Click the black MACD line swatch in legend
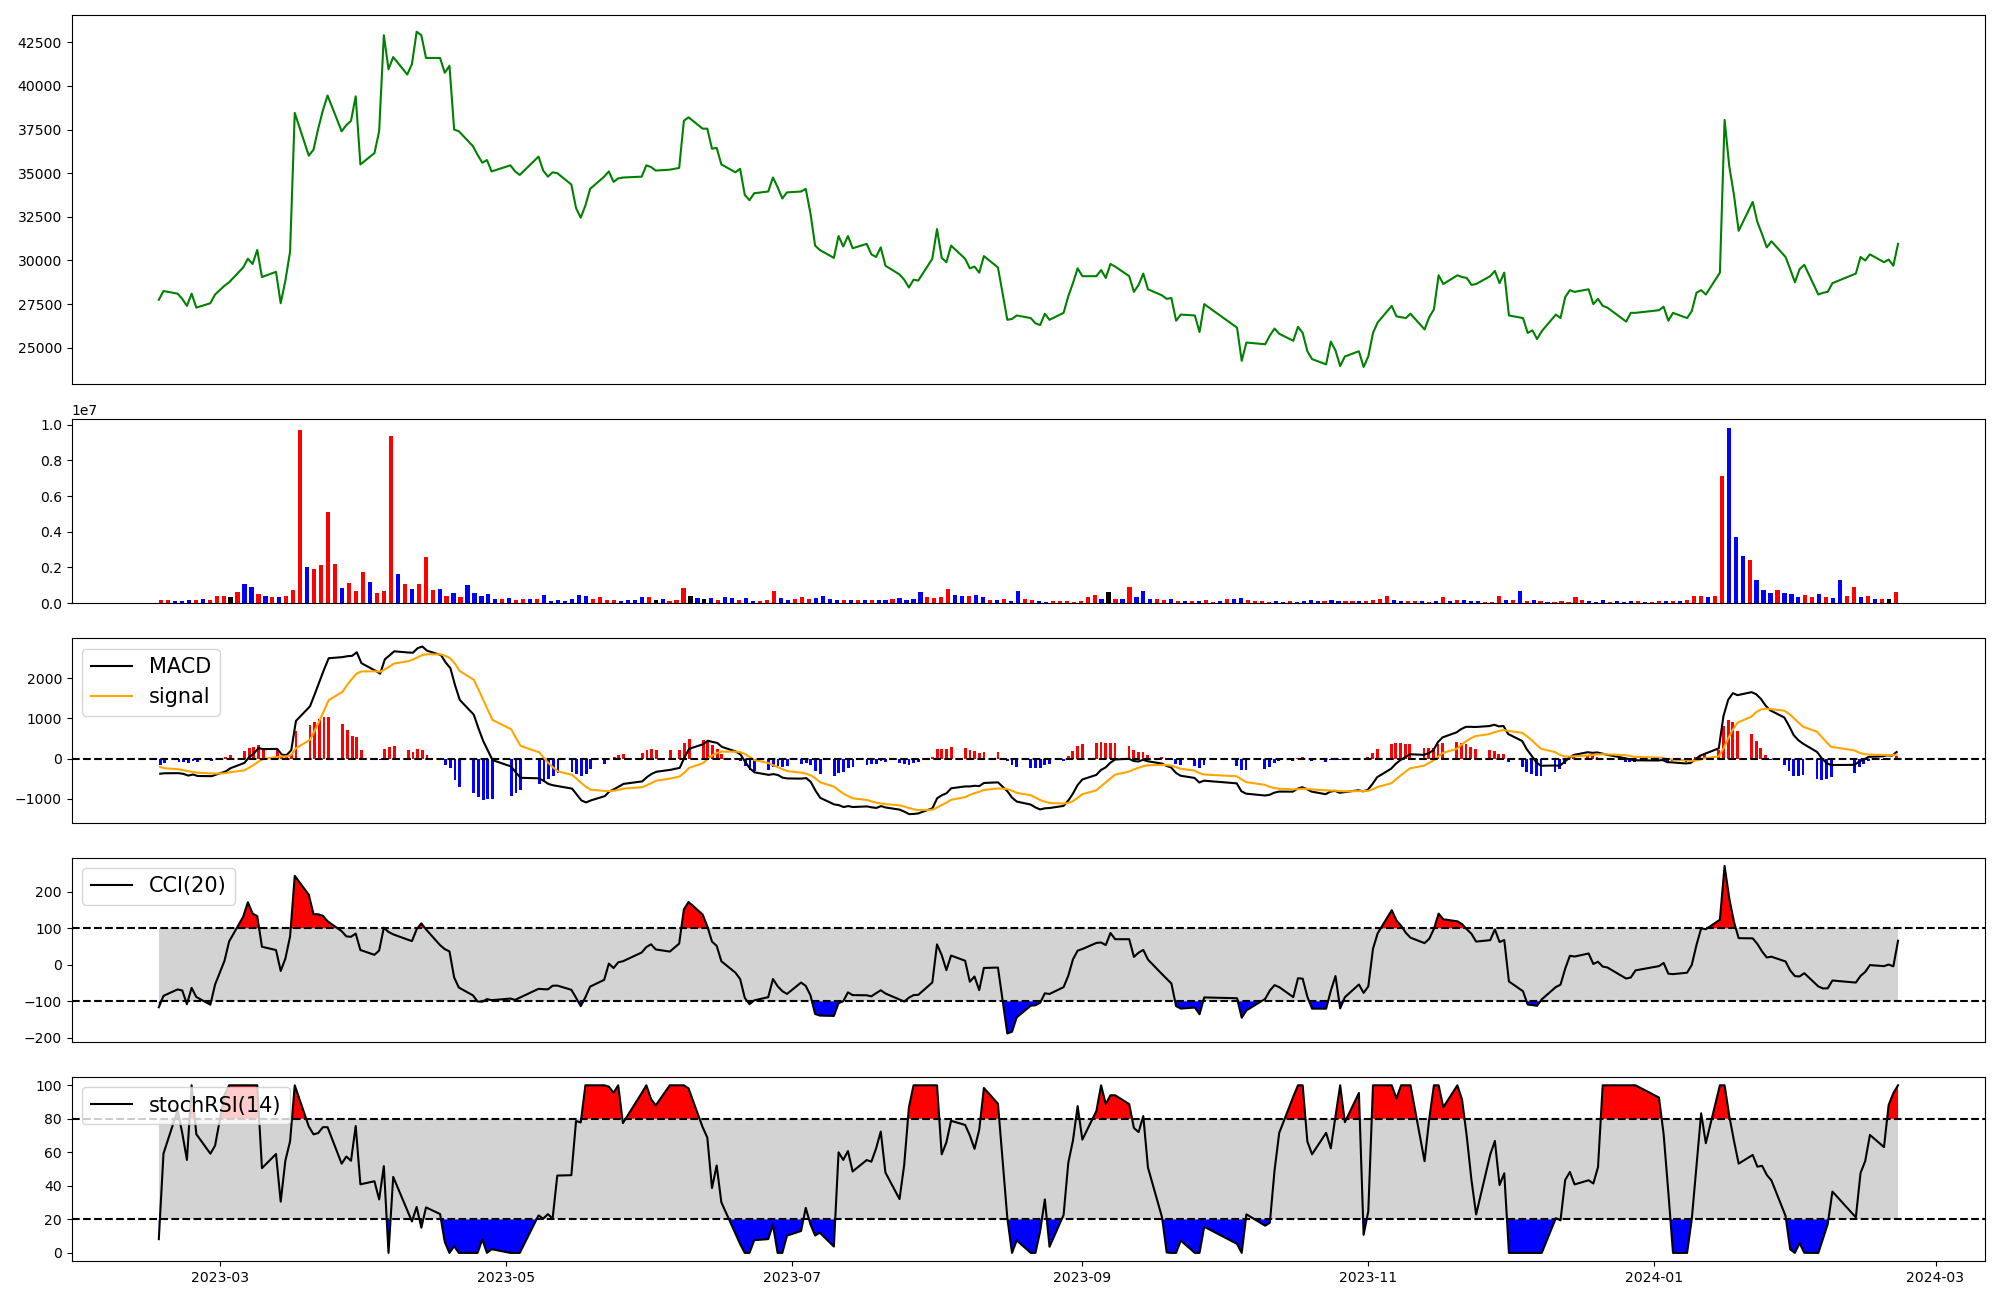2000x1300 pixels. pyautogui.click(x=112, y=666)
